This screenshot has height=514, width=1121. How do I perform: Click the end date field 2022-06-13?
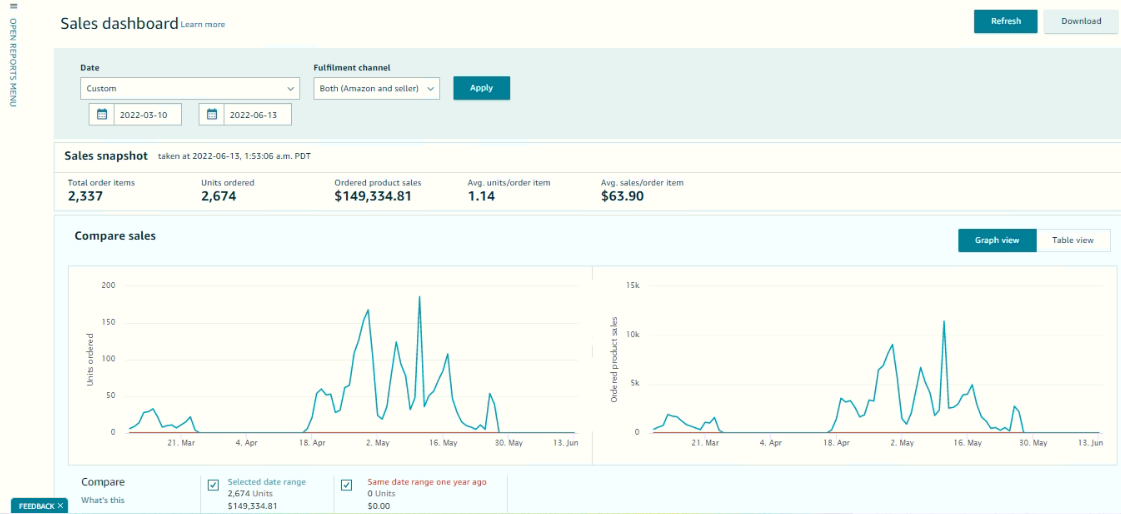257,114
